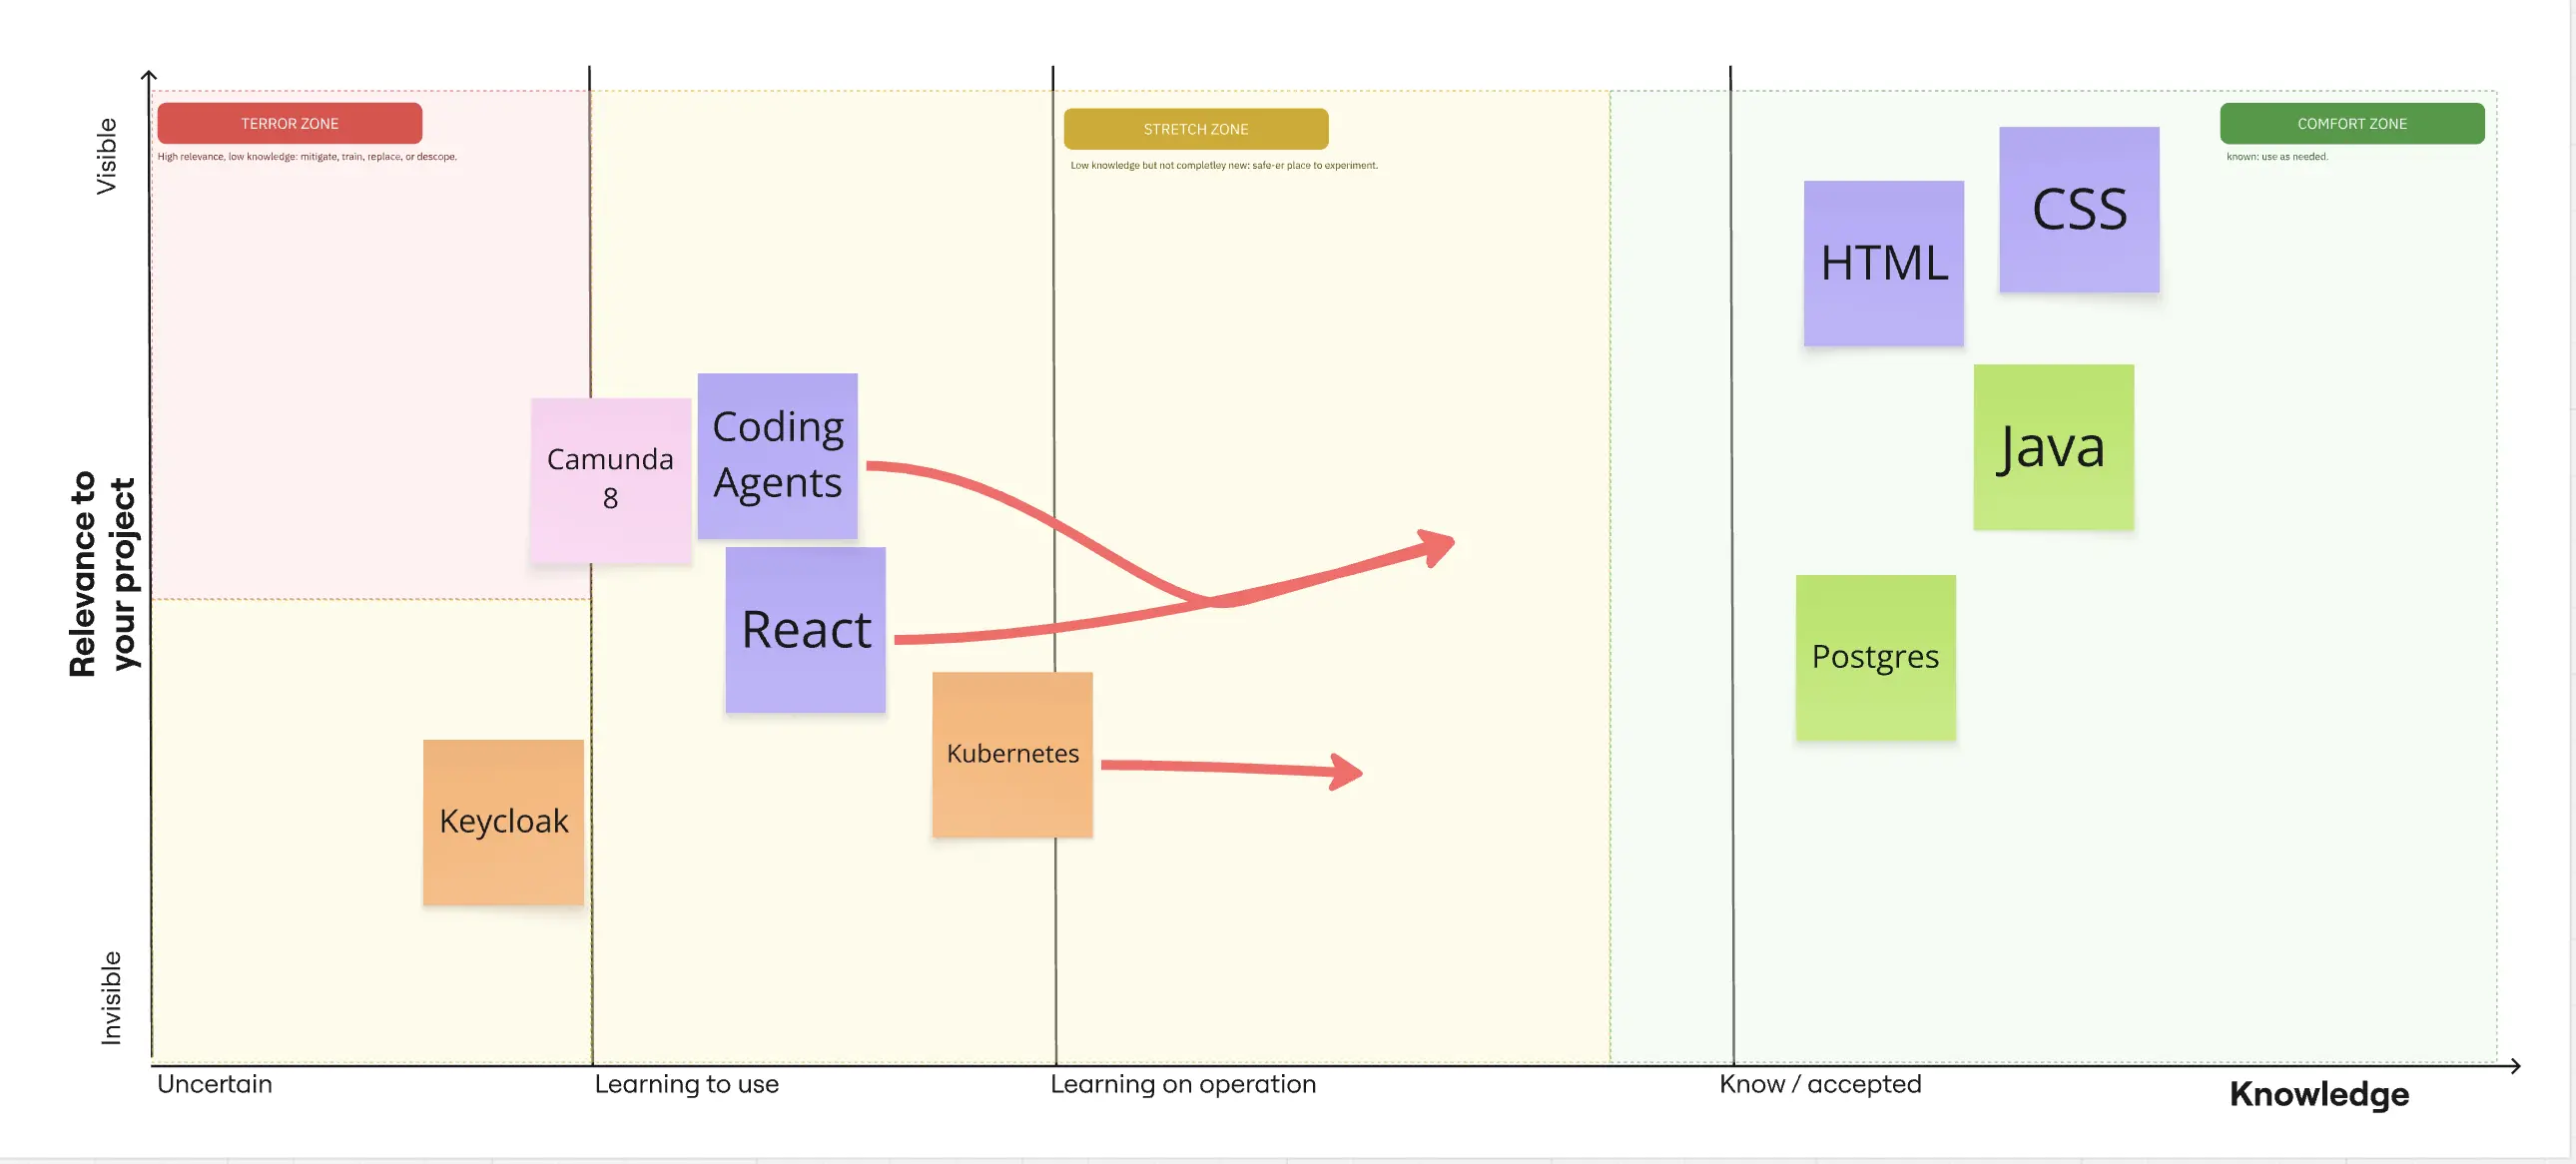Click the 'Learning to use' axis label
2576x1164 pixels.
click(686, 1084)
